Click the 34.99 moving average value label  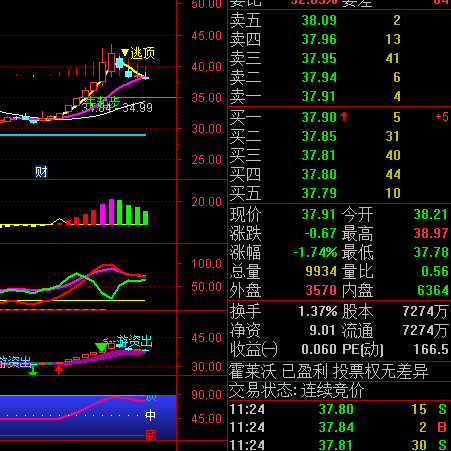click(137, 108)
